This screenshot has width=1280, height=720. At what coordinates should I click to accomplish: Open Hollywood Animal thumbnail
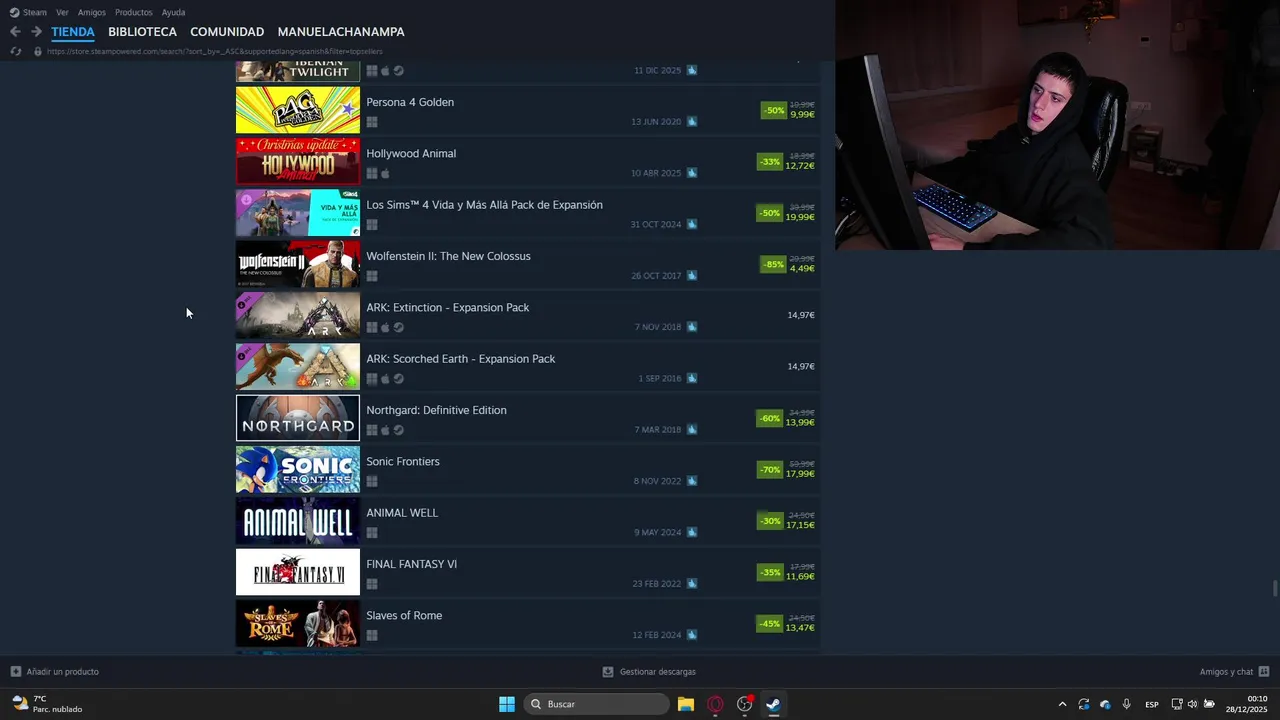(298, 161)
